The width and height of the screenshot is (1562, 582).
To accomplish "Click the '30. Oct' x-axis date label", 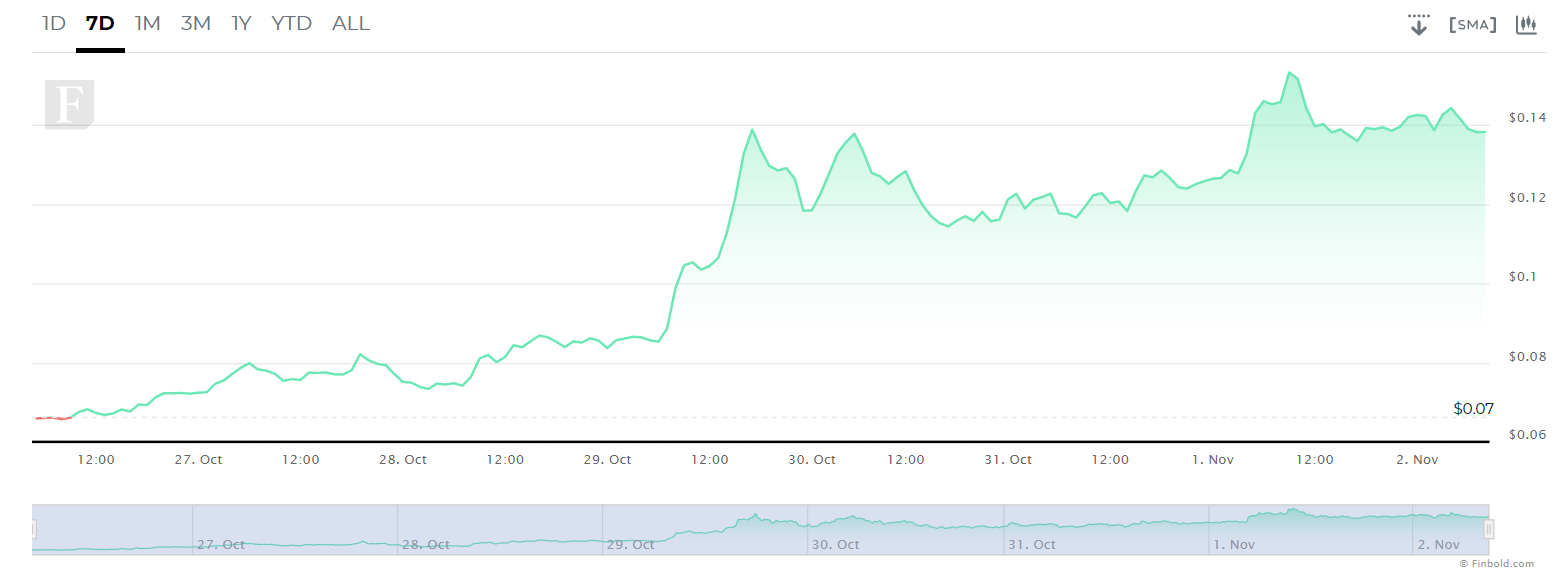I will 811,460.
